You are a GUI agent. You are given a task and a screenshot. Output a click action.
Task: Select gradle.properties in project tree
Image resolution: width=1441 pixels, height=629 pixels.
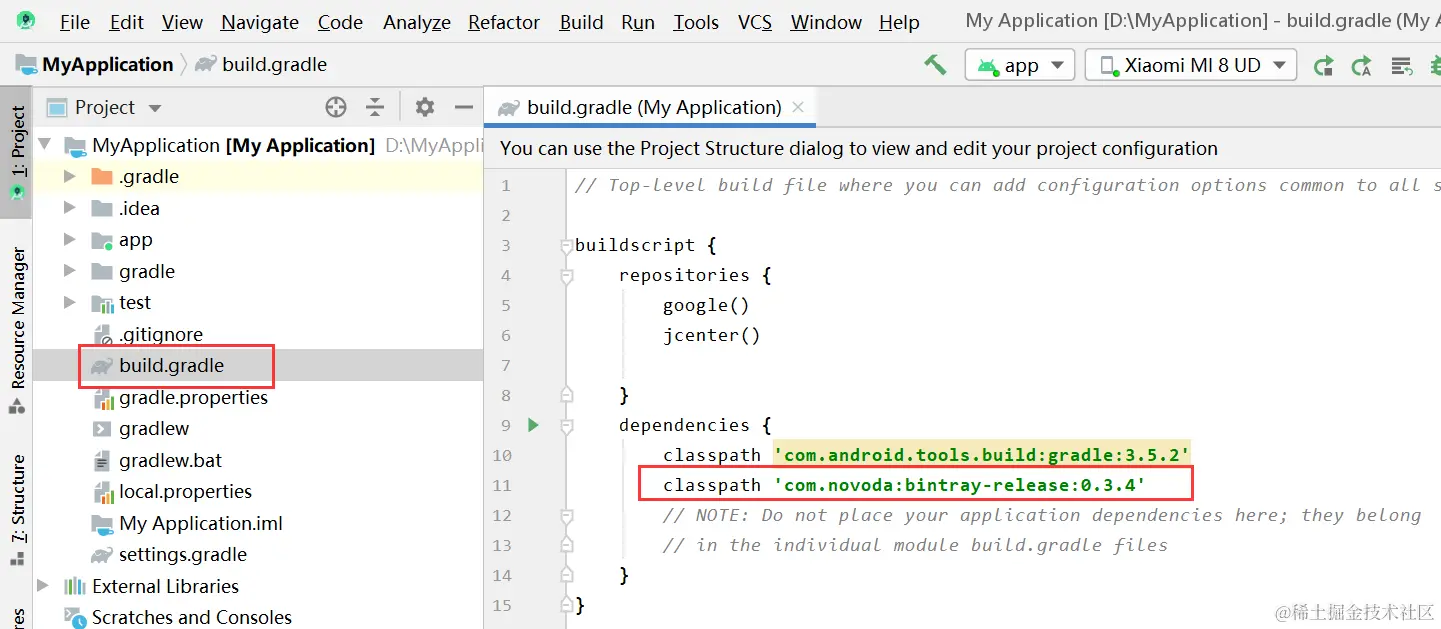coord(193,397)
